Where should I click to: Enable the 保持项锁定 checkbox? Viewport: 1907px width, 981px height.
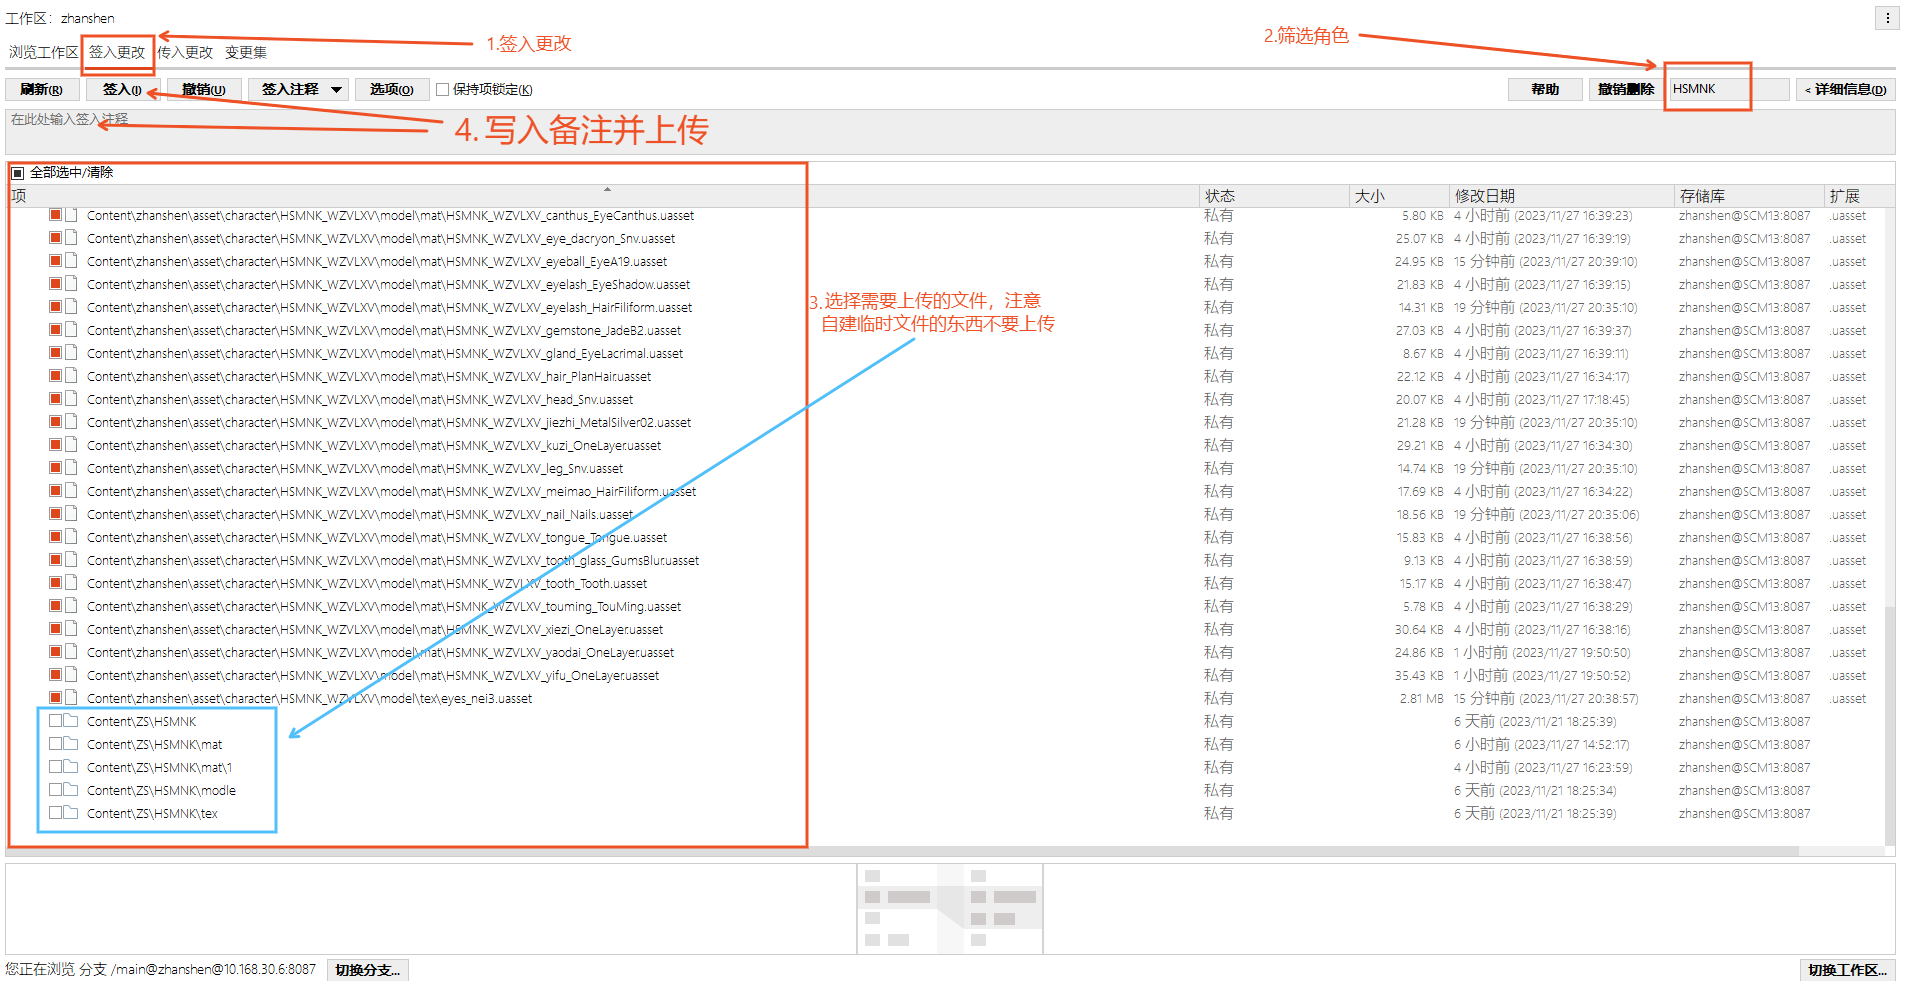click(443, 90)
